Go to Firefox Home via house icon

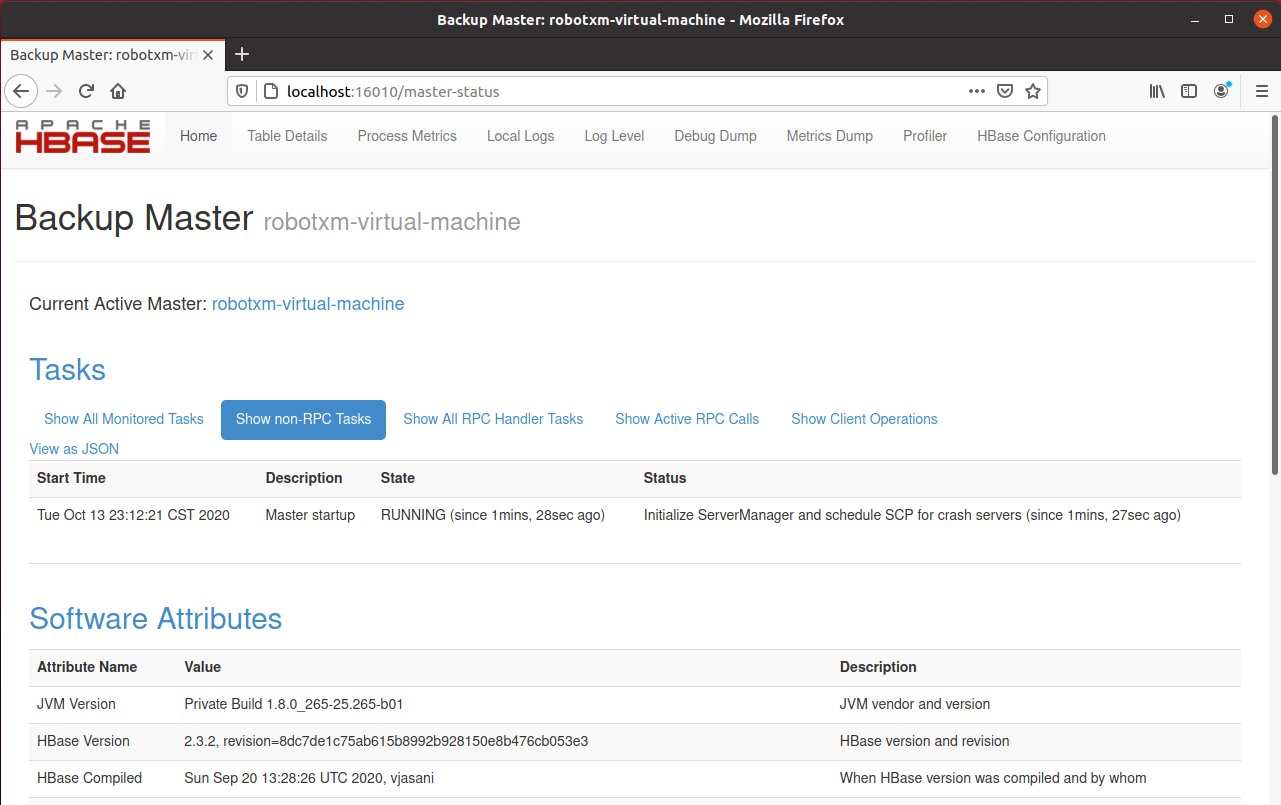click(118, 91)
